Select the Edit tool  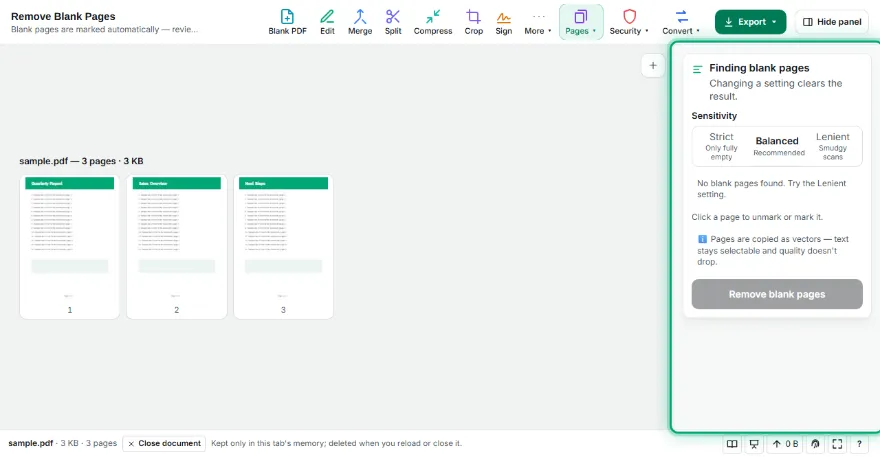327,22
